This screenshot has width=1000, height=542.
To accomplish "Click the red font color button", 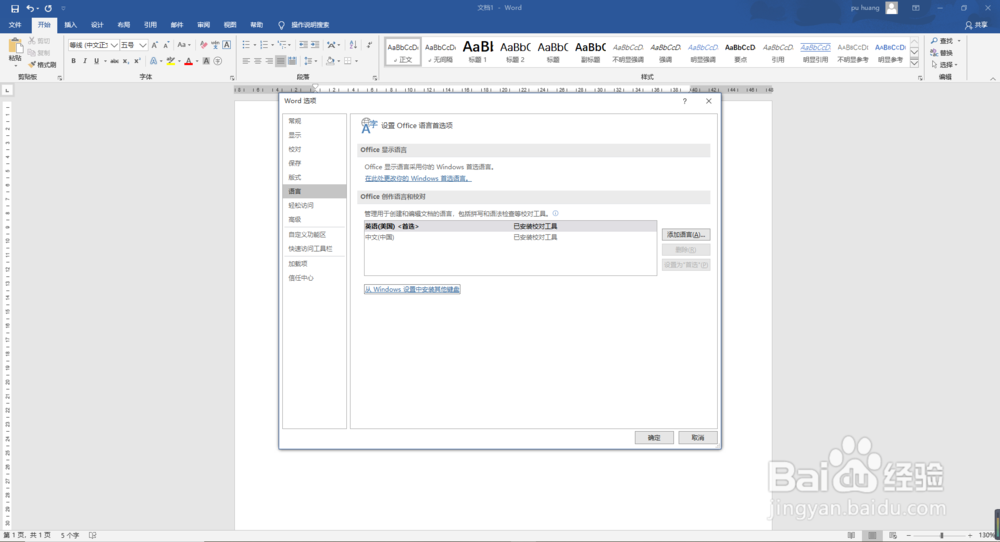I will pos(188,61).
